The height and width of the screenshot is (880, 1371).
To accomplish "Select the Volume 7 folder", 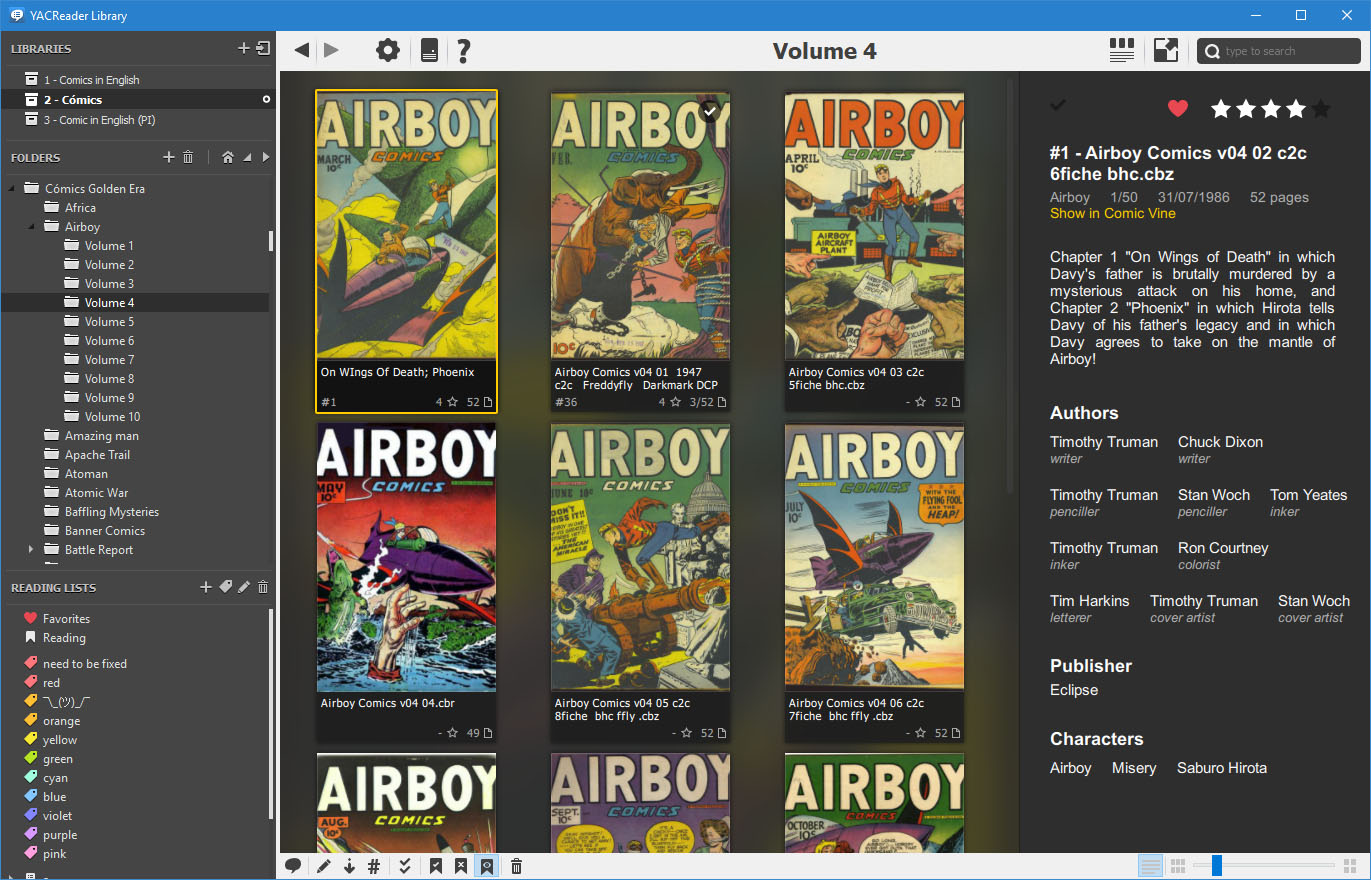I will pos(109,360).
